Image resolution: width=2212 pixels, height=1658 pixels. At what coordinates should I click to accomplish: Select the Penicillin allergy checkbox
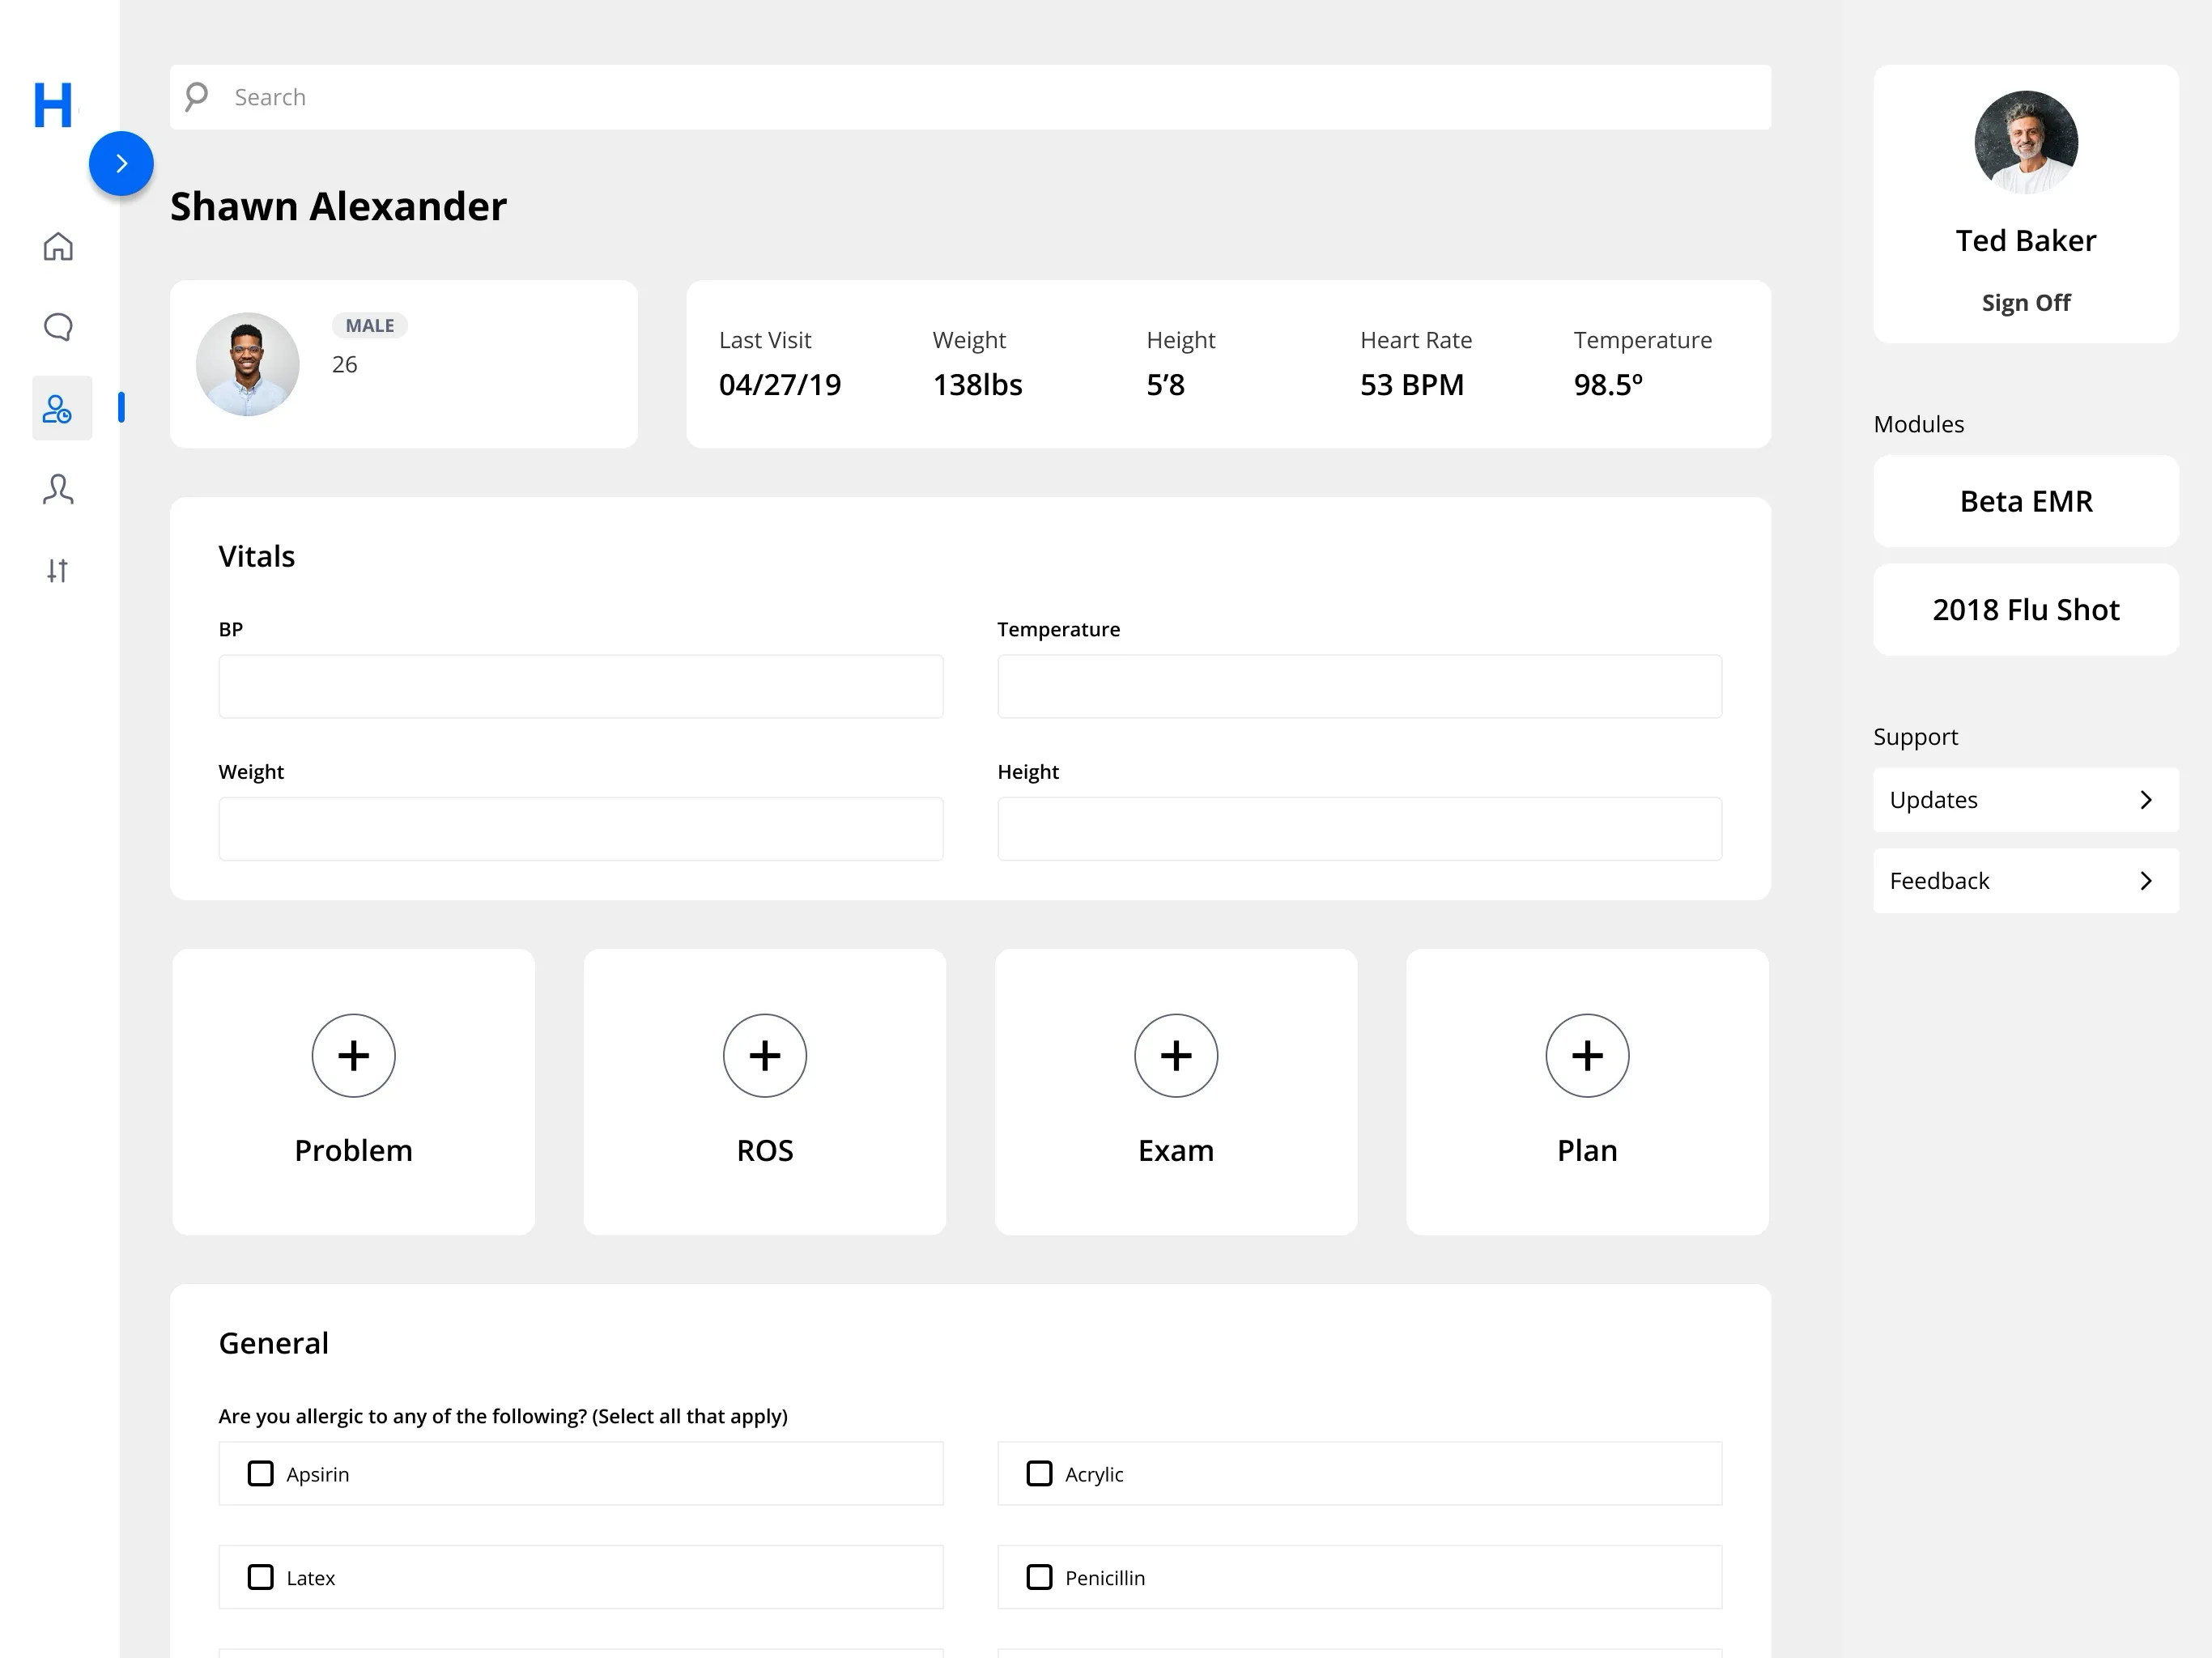click(x=1039, y=1577)
